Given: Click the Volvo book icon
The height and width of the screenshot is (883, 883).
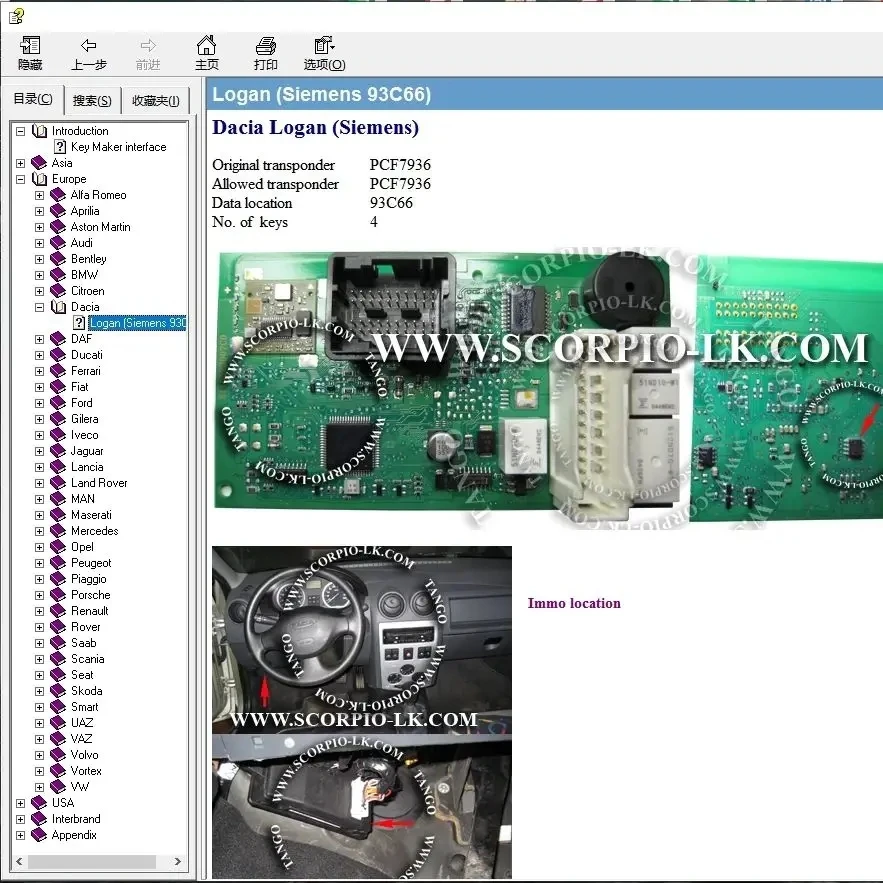Looking at the screenshot, I should (x=58, y=755).
